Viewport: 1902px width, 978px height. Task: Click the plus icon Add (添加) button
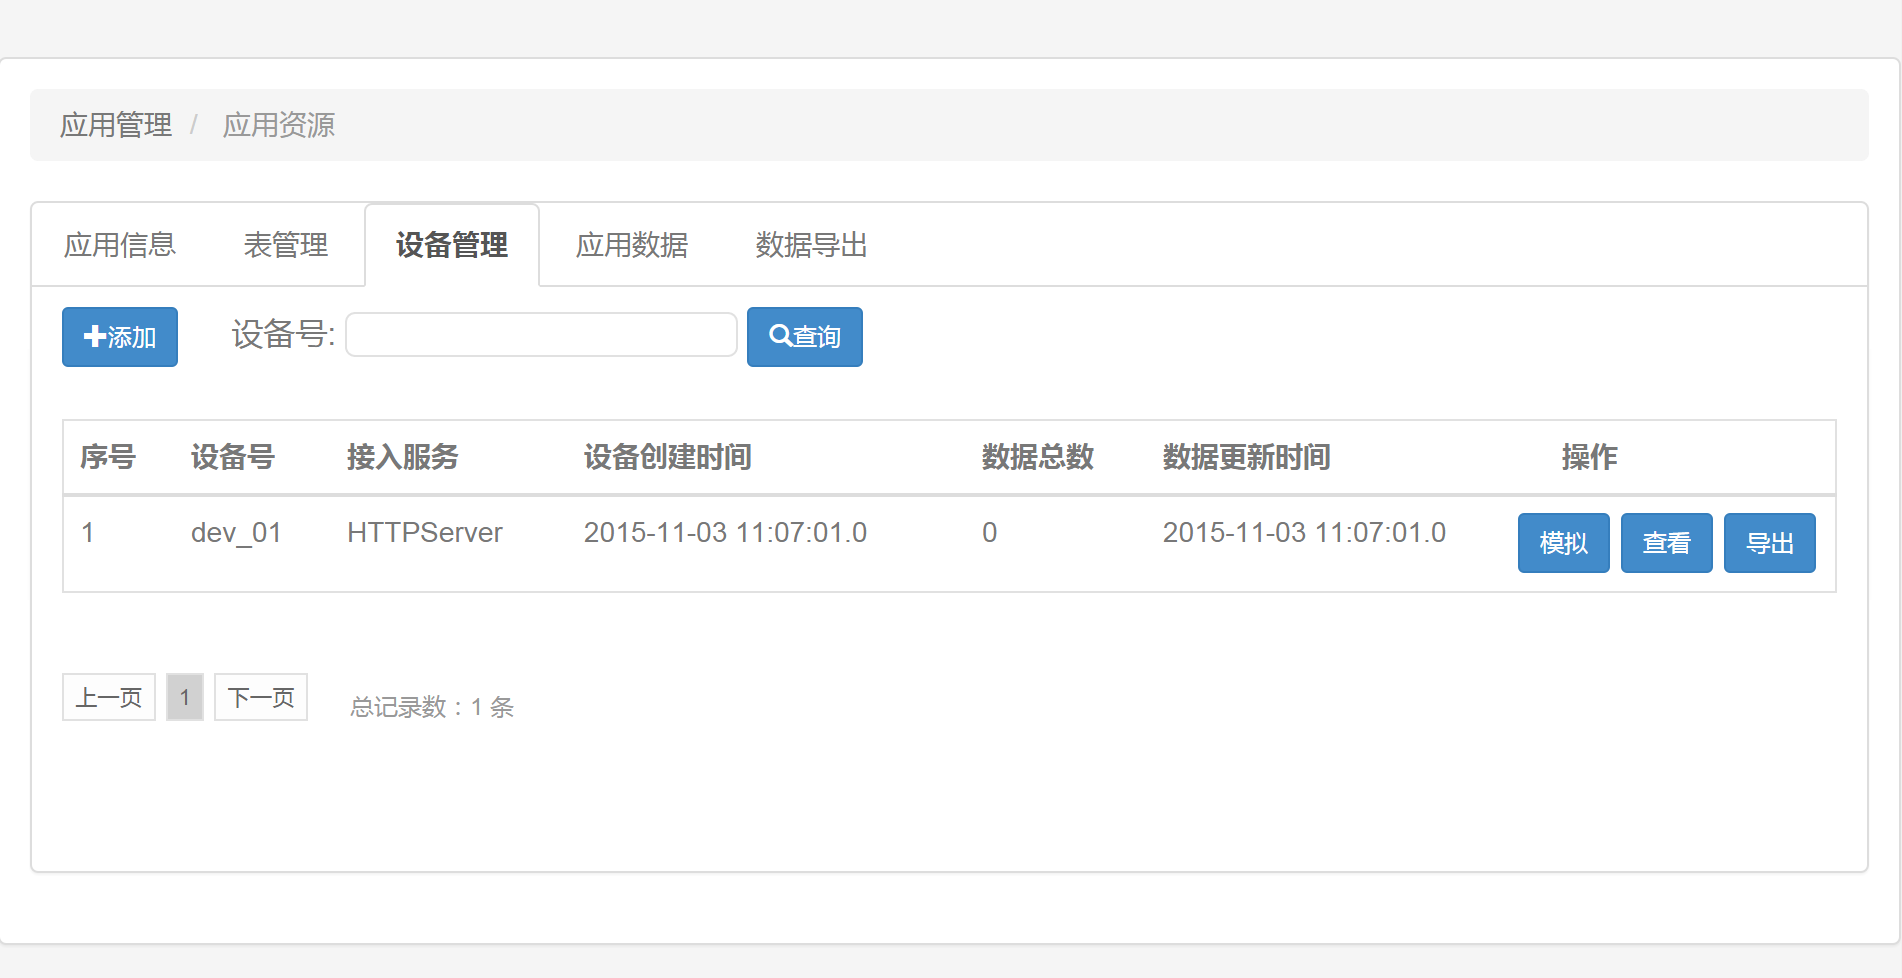coord(120,337)
